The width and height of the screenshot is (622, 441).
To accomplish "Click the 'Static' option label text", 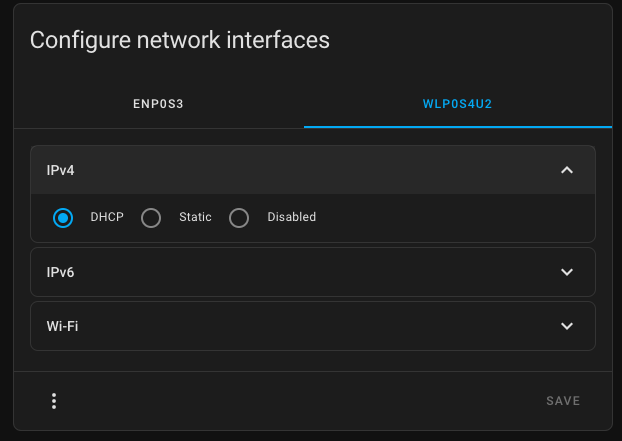I will 195,217.
